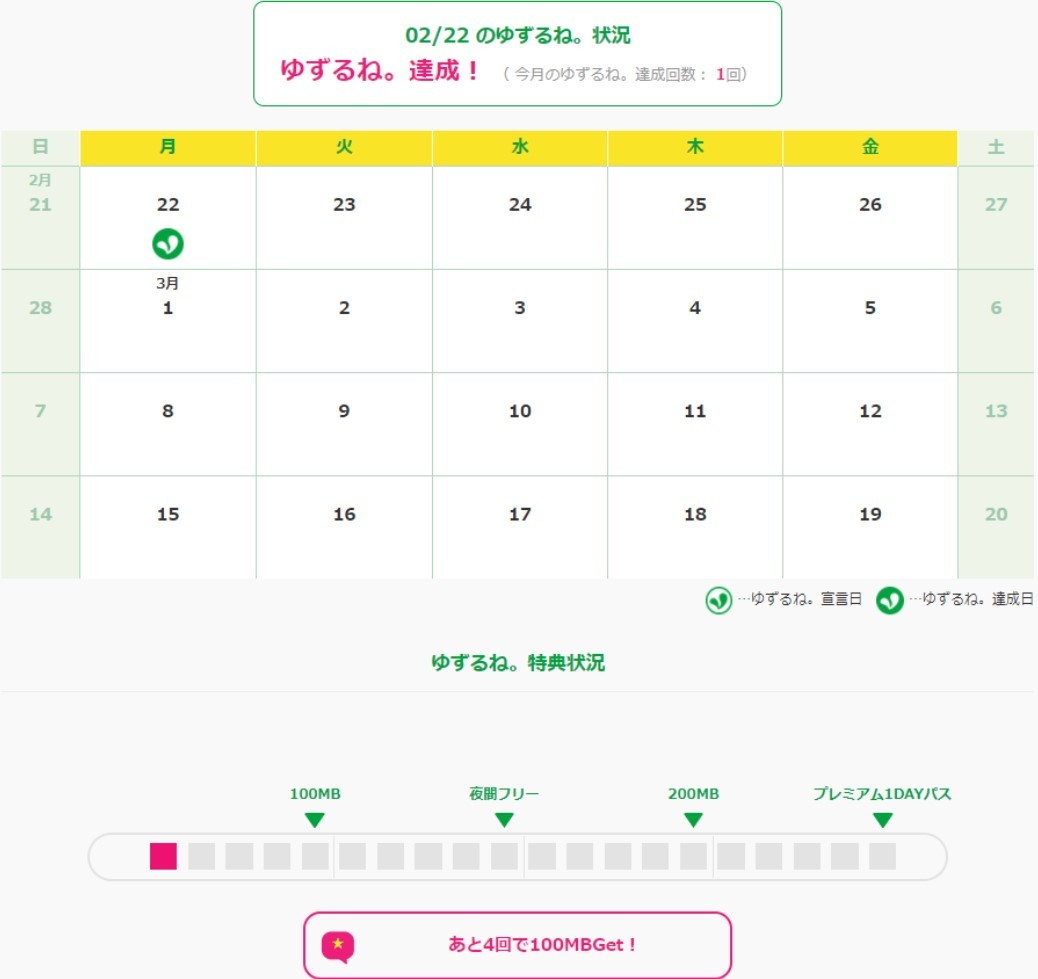Click the green arrow under 夜間フリー
The width and height of the screenshot is (1038, 979).
(x=504, y=820)
